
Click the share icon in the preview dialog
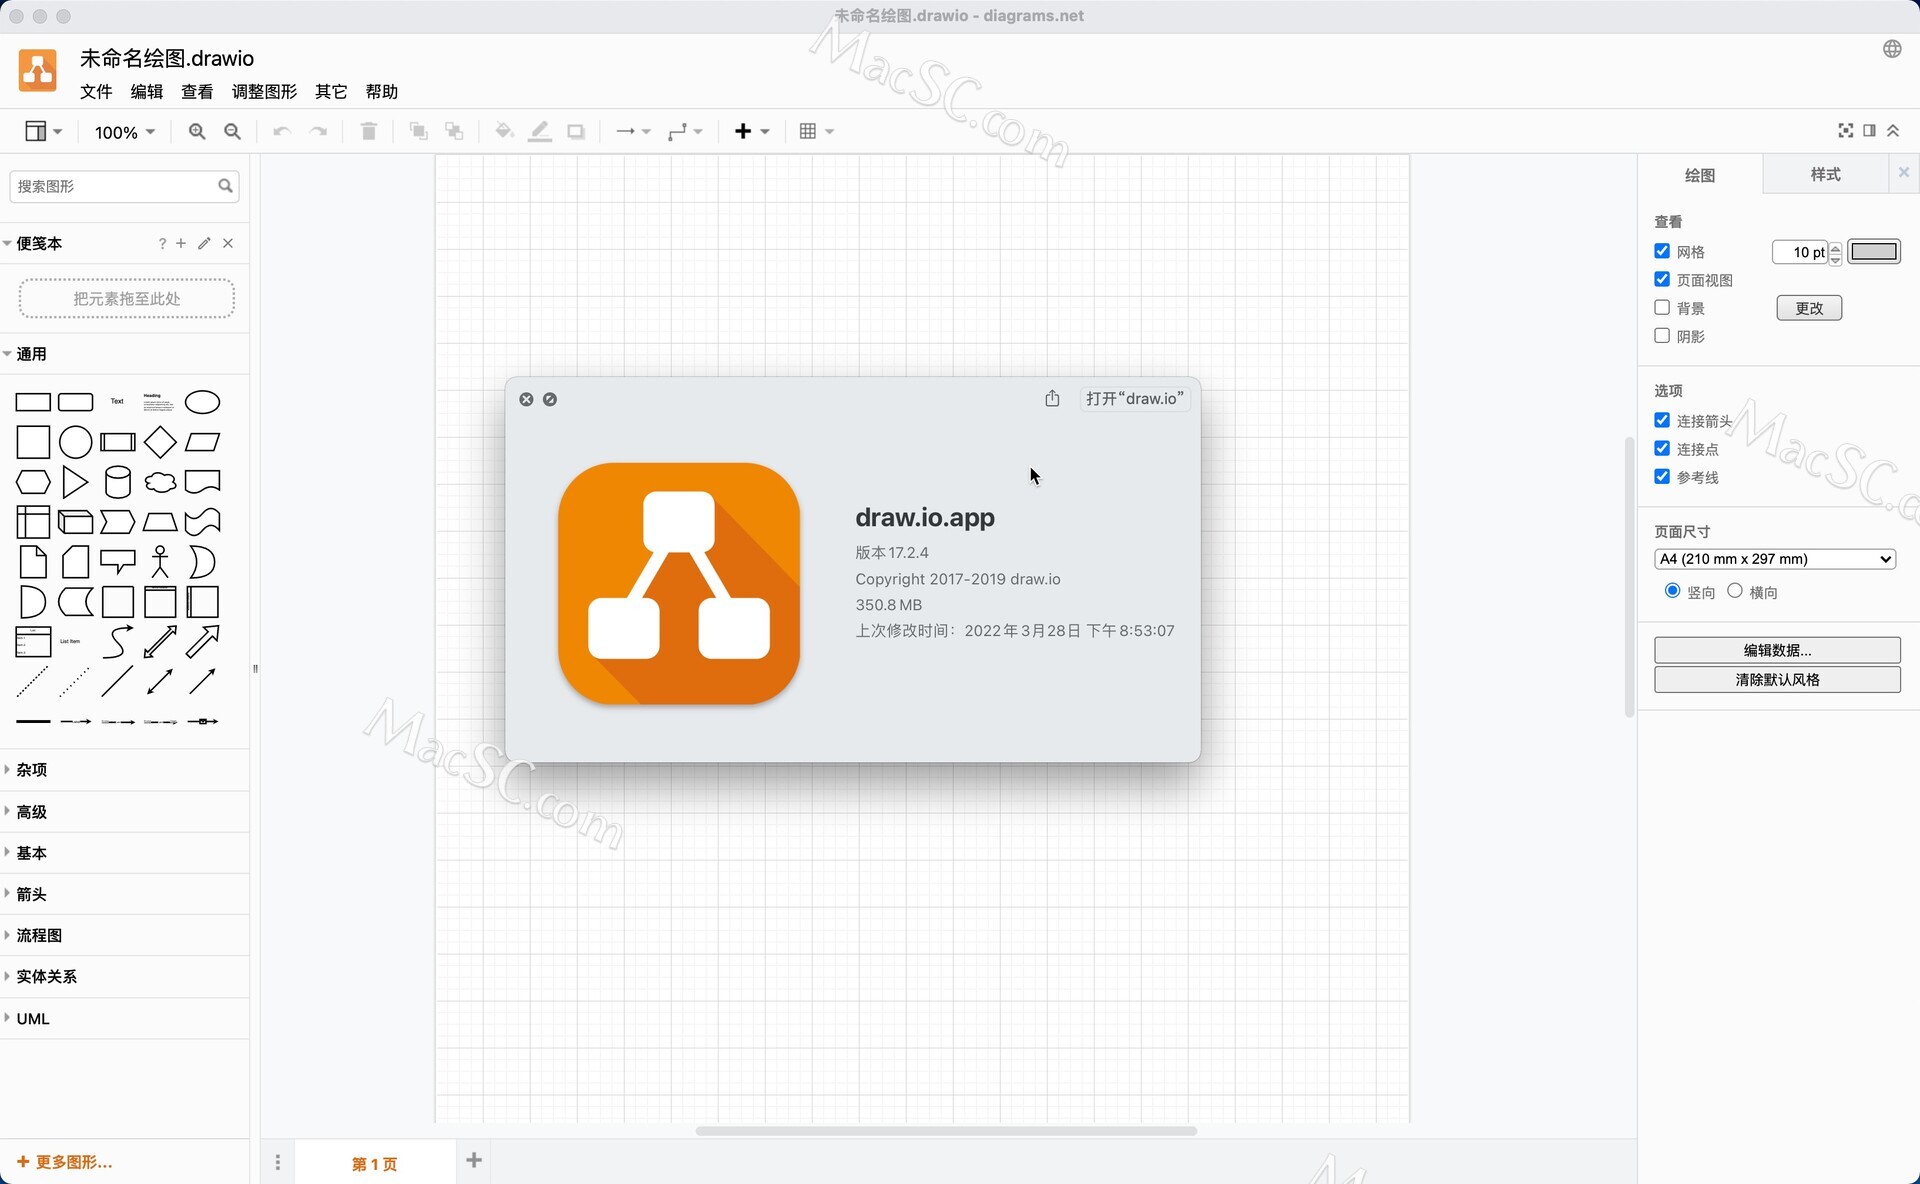coord(1052,398)
